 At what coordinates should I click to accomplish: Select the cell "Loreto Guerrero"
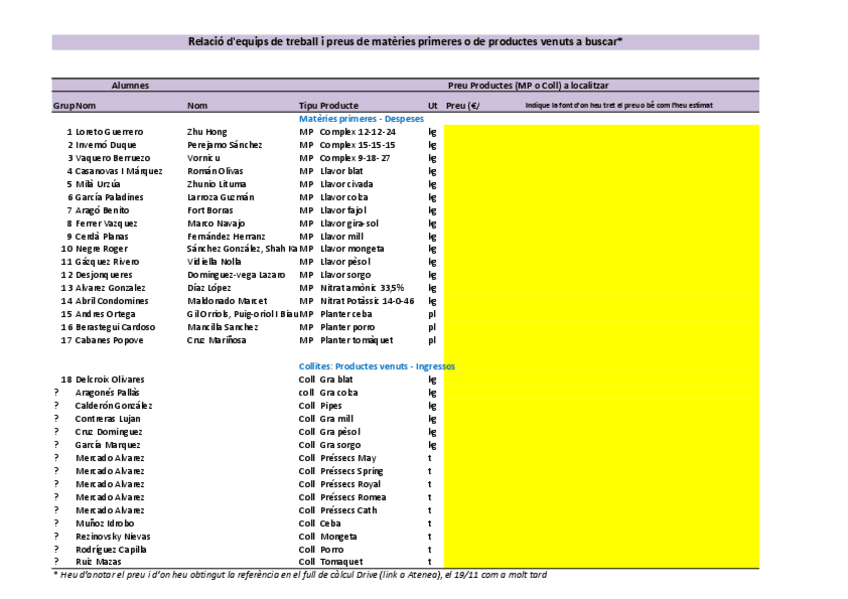click(109, 132)
